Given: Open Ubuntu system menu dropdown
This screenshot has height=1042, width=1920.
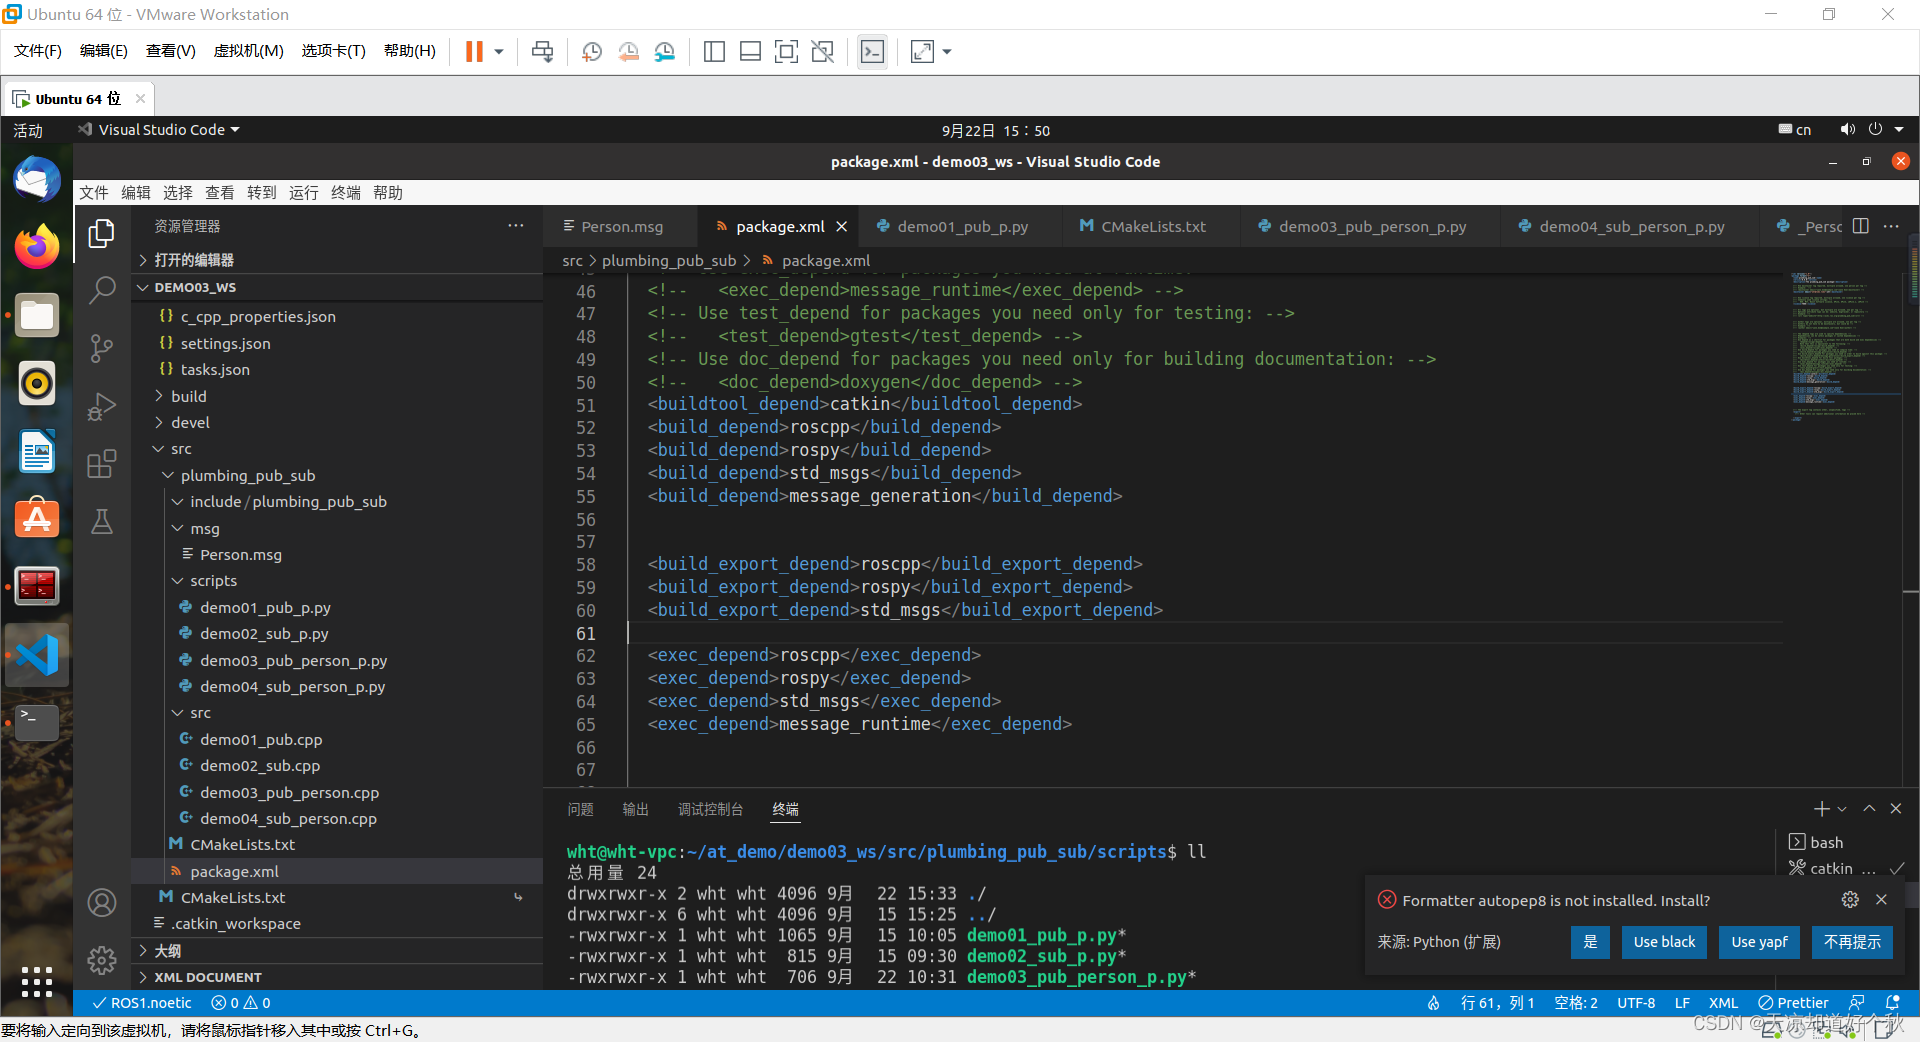Looking at the screenshot, I should (x=1899, y=130).
